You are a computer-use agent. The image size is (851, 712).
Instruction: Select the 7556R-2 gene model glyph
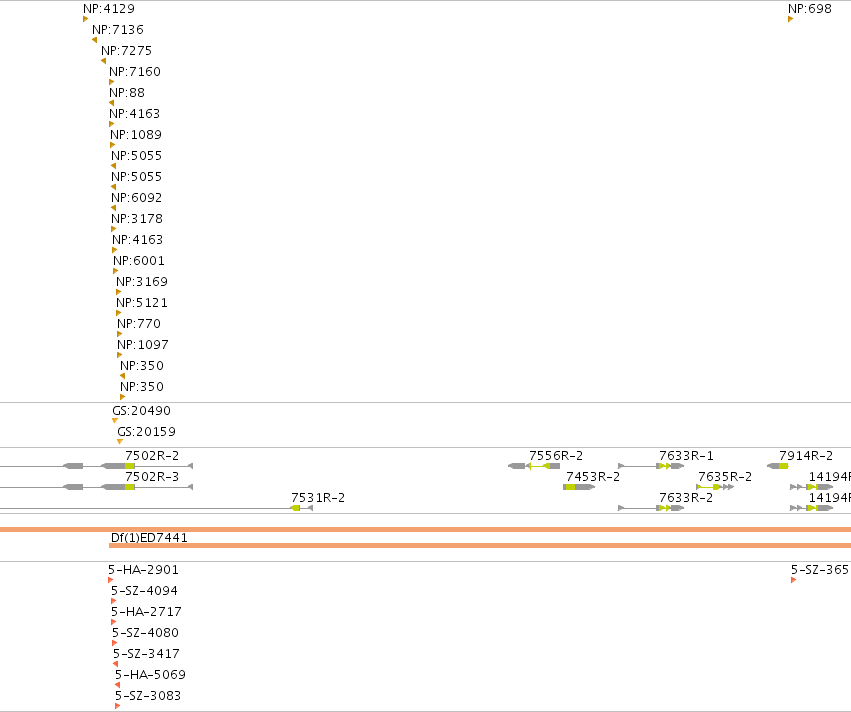534,466
